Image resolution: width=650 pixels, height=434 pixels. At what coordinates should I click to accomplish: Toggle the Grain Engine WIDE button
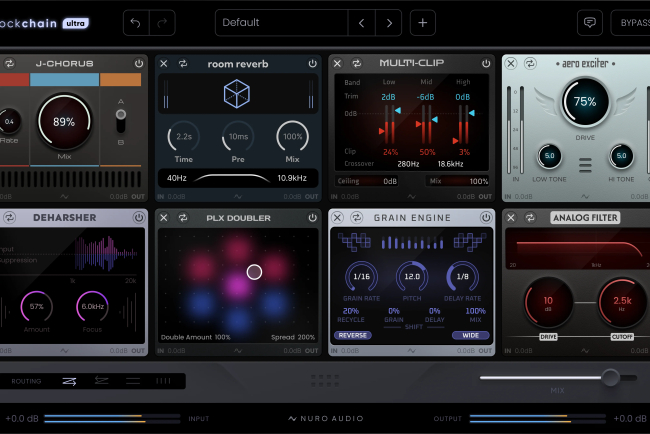pos(471,335)
